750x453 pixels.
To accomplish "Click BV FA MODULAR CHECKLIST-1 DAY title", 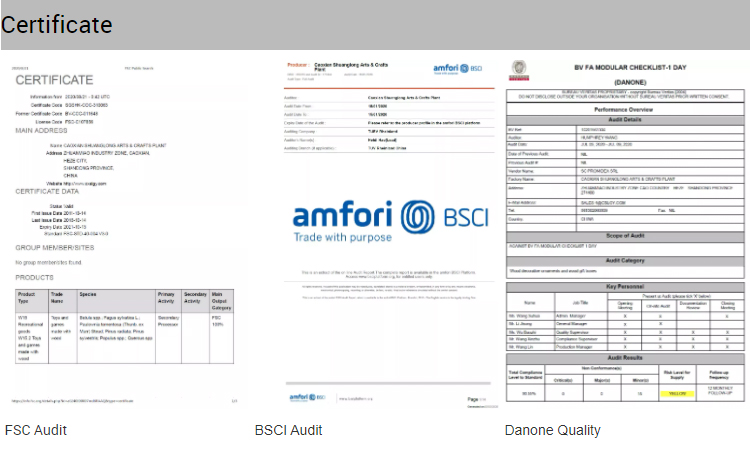I will pos(630,67).
